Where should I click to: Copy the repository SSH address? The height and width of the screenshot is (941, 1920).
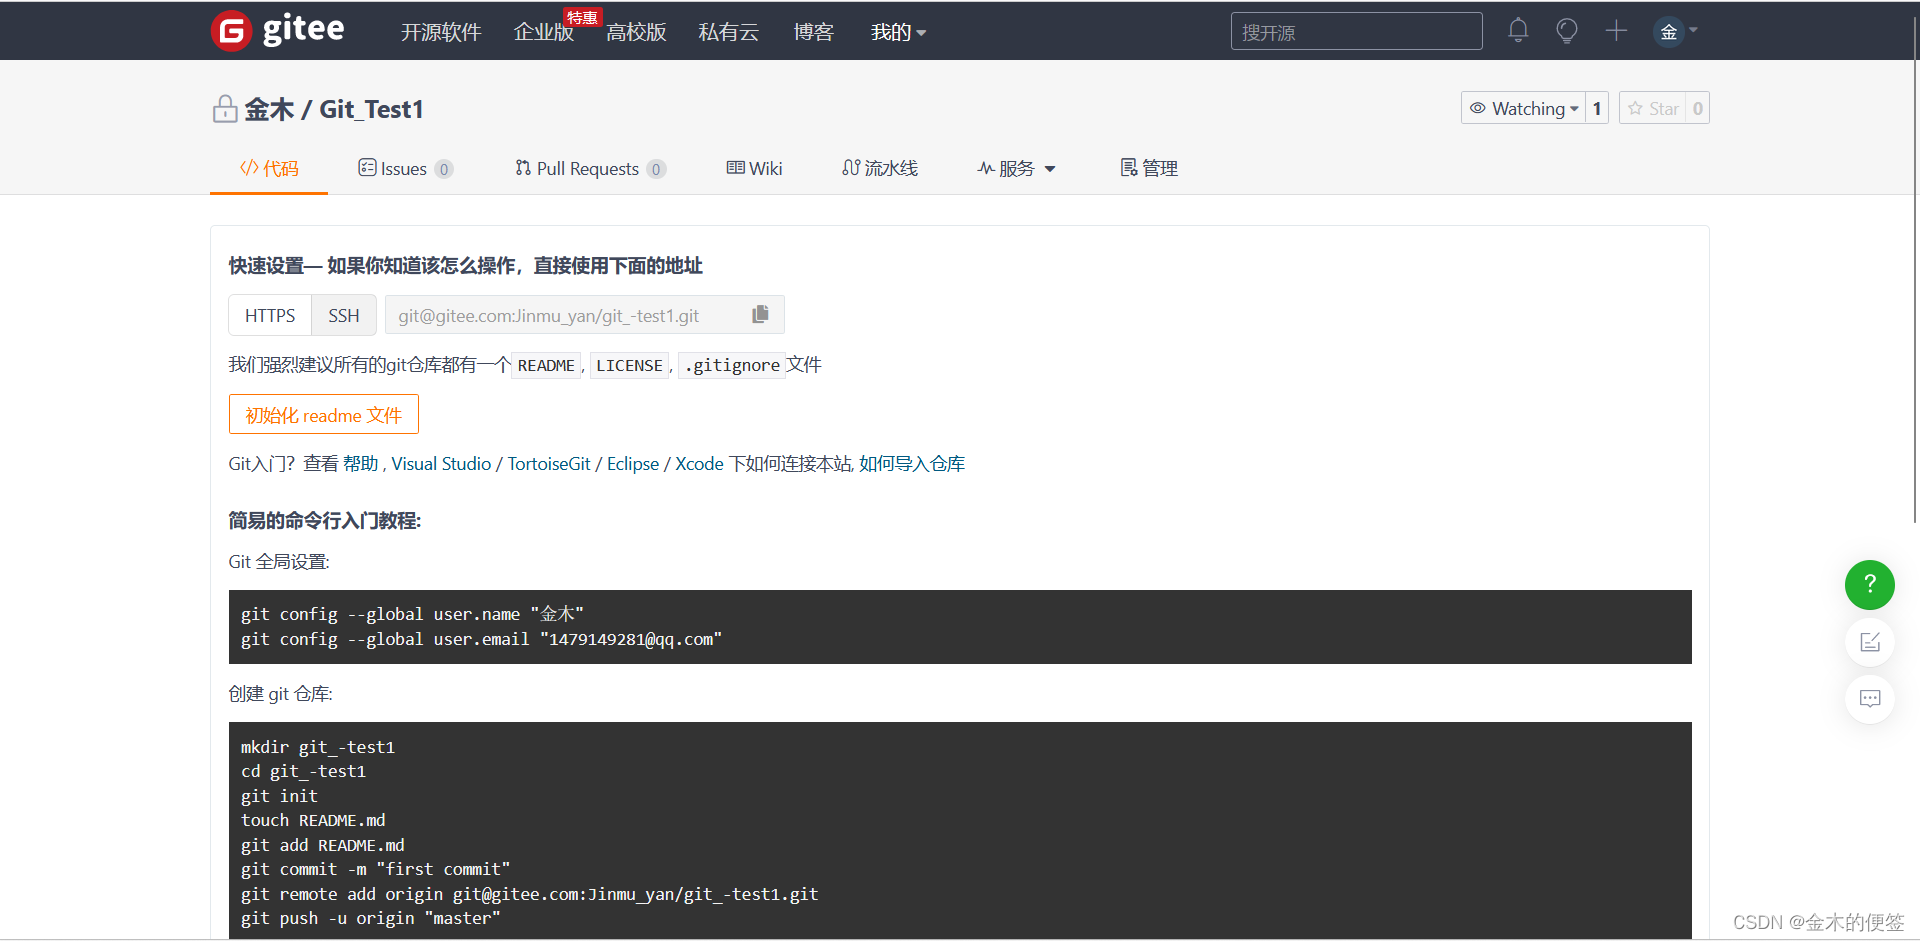(760, 314)
